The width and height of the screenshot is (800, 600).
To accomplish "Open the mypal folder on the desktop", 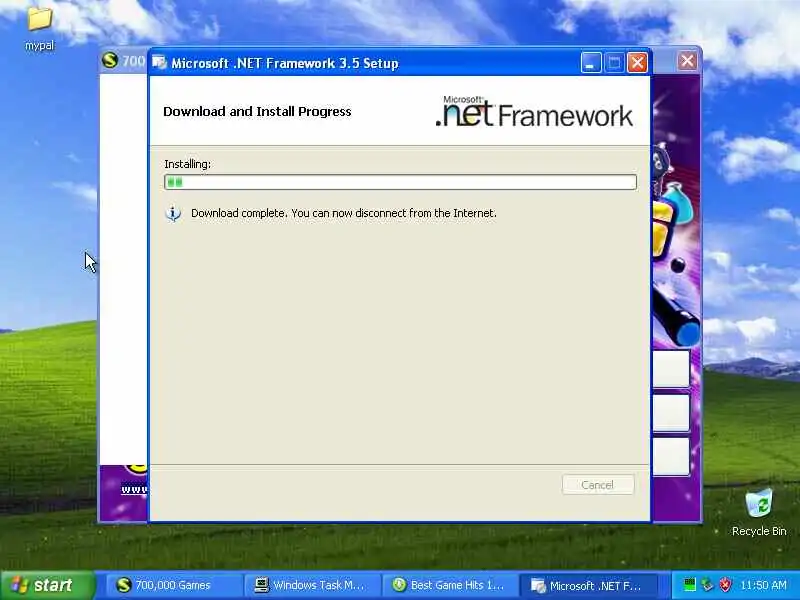I will tap(39, 29).
